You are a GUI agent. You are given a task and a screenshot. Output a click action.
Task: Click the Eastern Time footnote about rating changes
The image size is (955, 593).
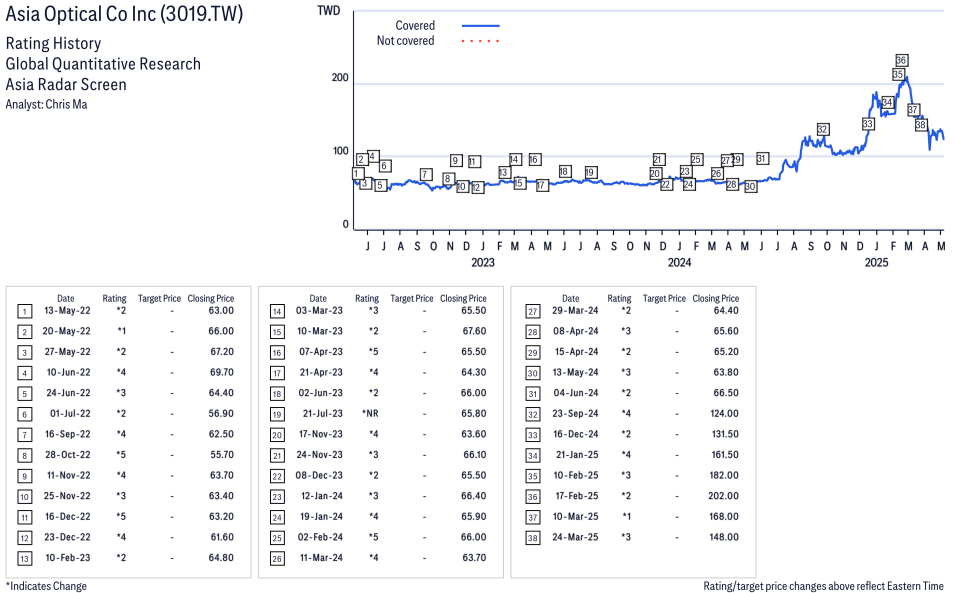pyautogui.click(x=823, y=586)
